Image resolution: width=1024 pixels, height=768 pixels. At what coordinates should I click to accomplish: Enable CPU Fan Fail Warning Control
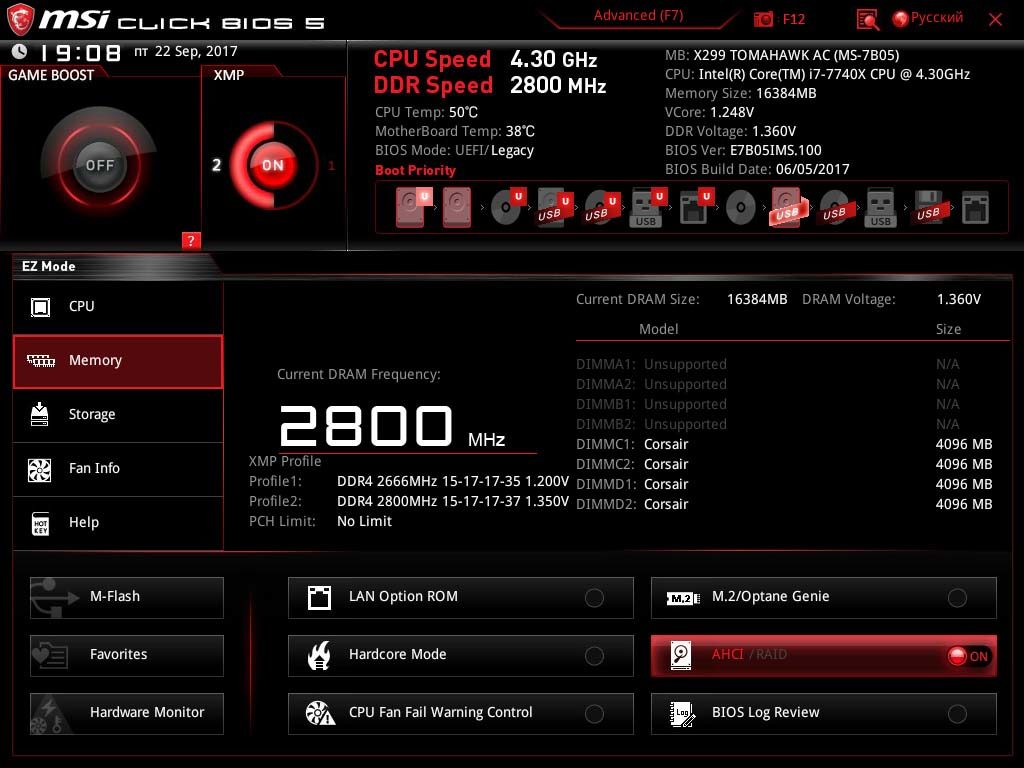pyautogui.click(x=460, y=713)
